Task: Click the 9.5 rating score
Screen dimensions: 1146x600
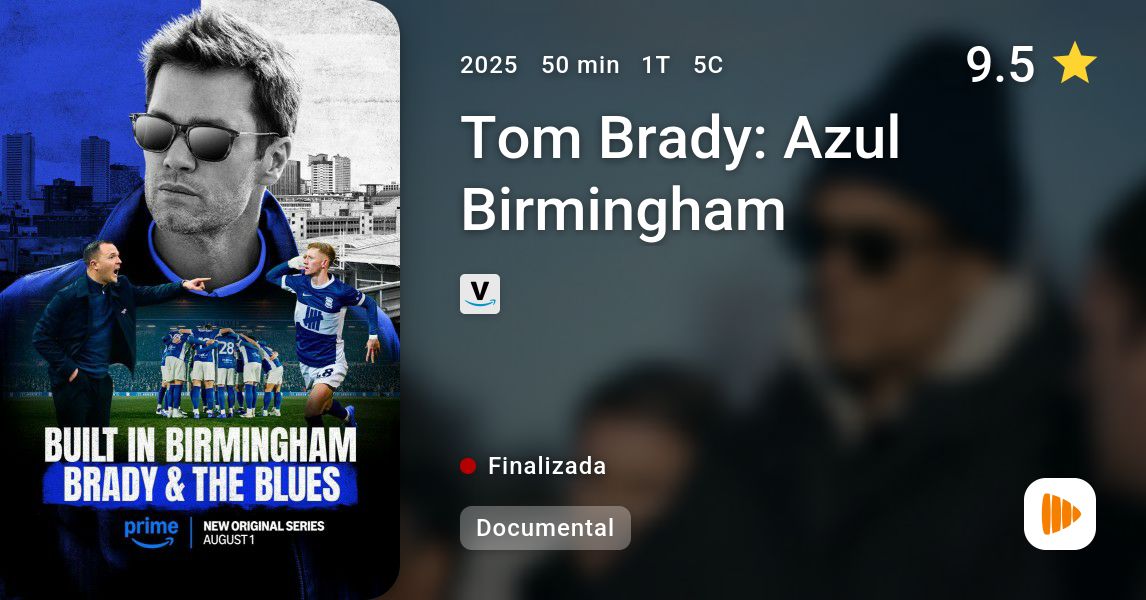Action: [x=1000, y=64]
